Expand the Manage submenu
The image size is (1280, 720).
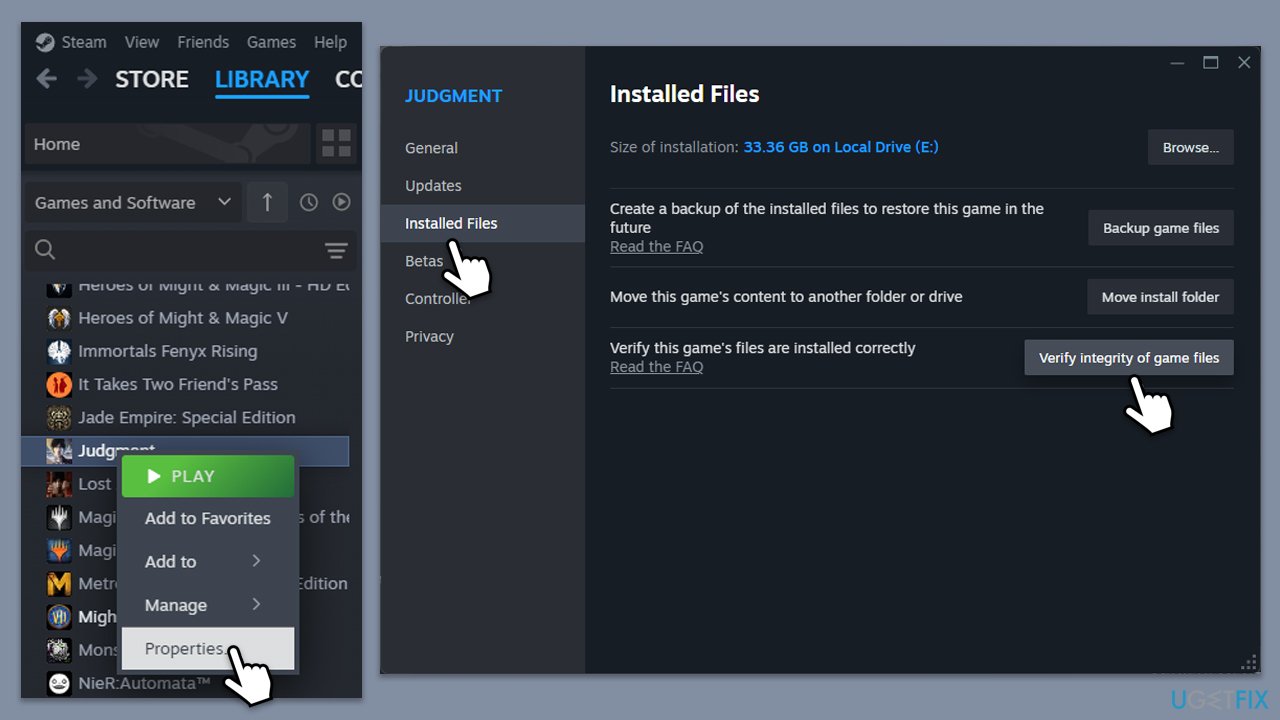click(x=208, y=605)
